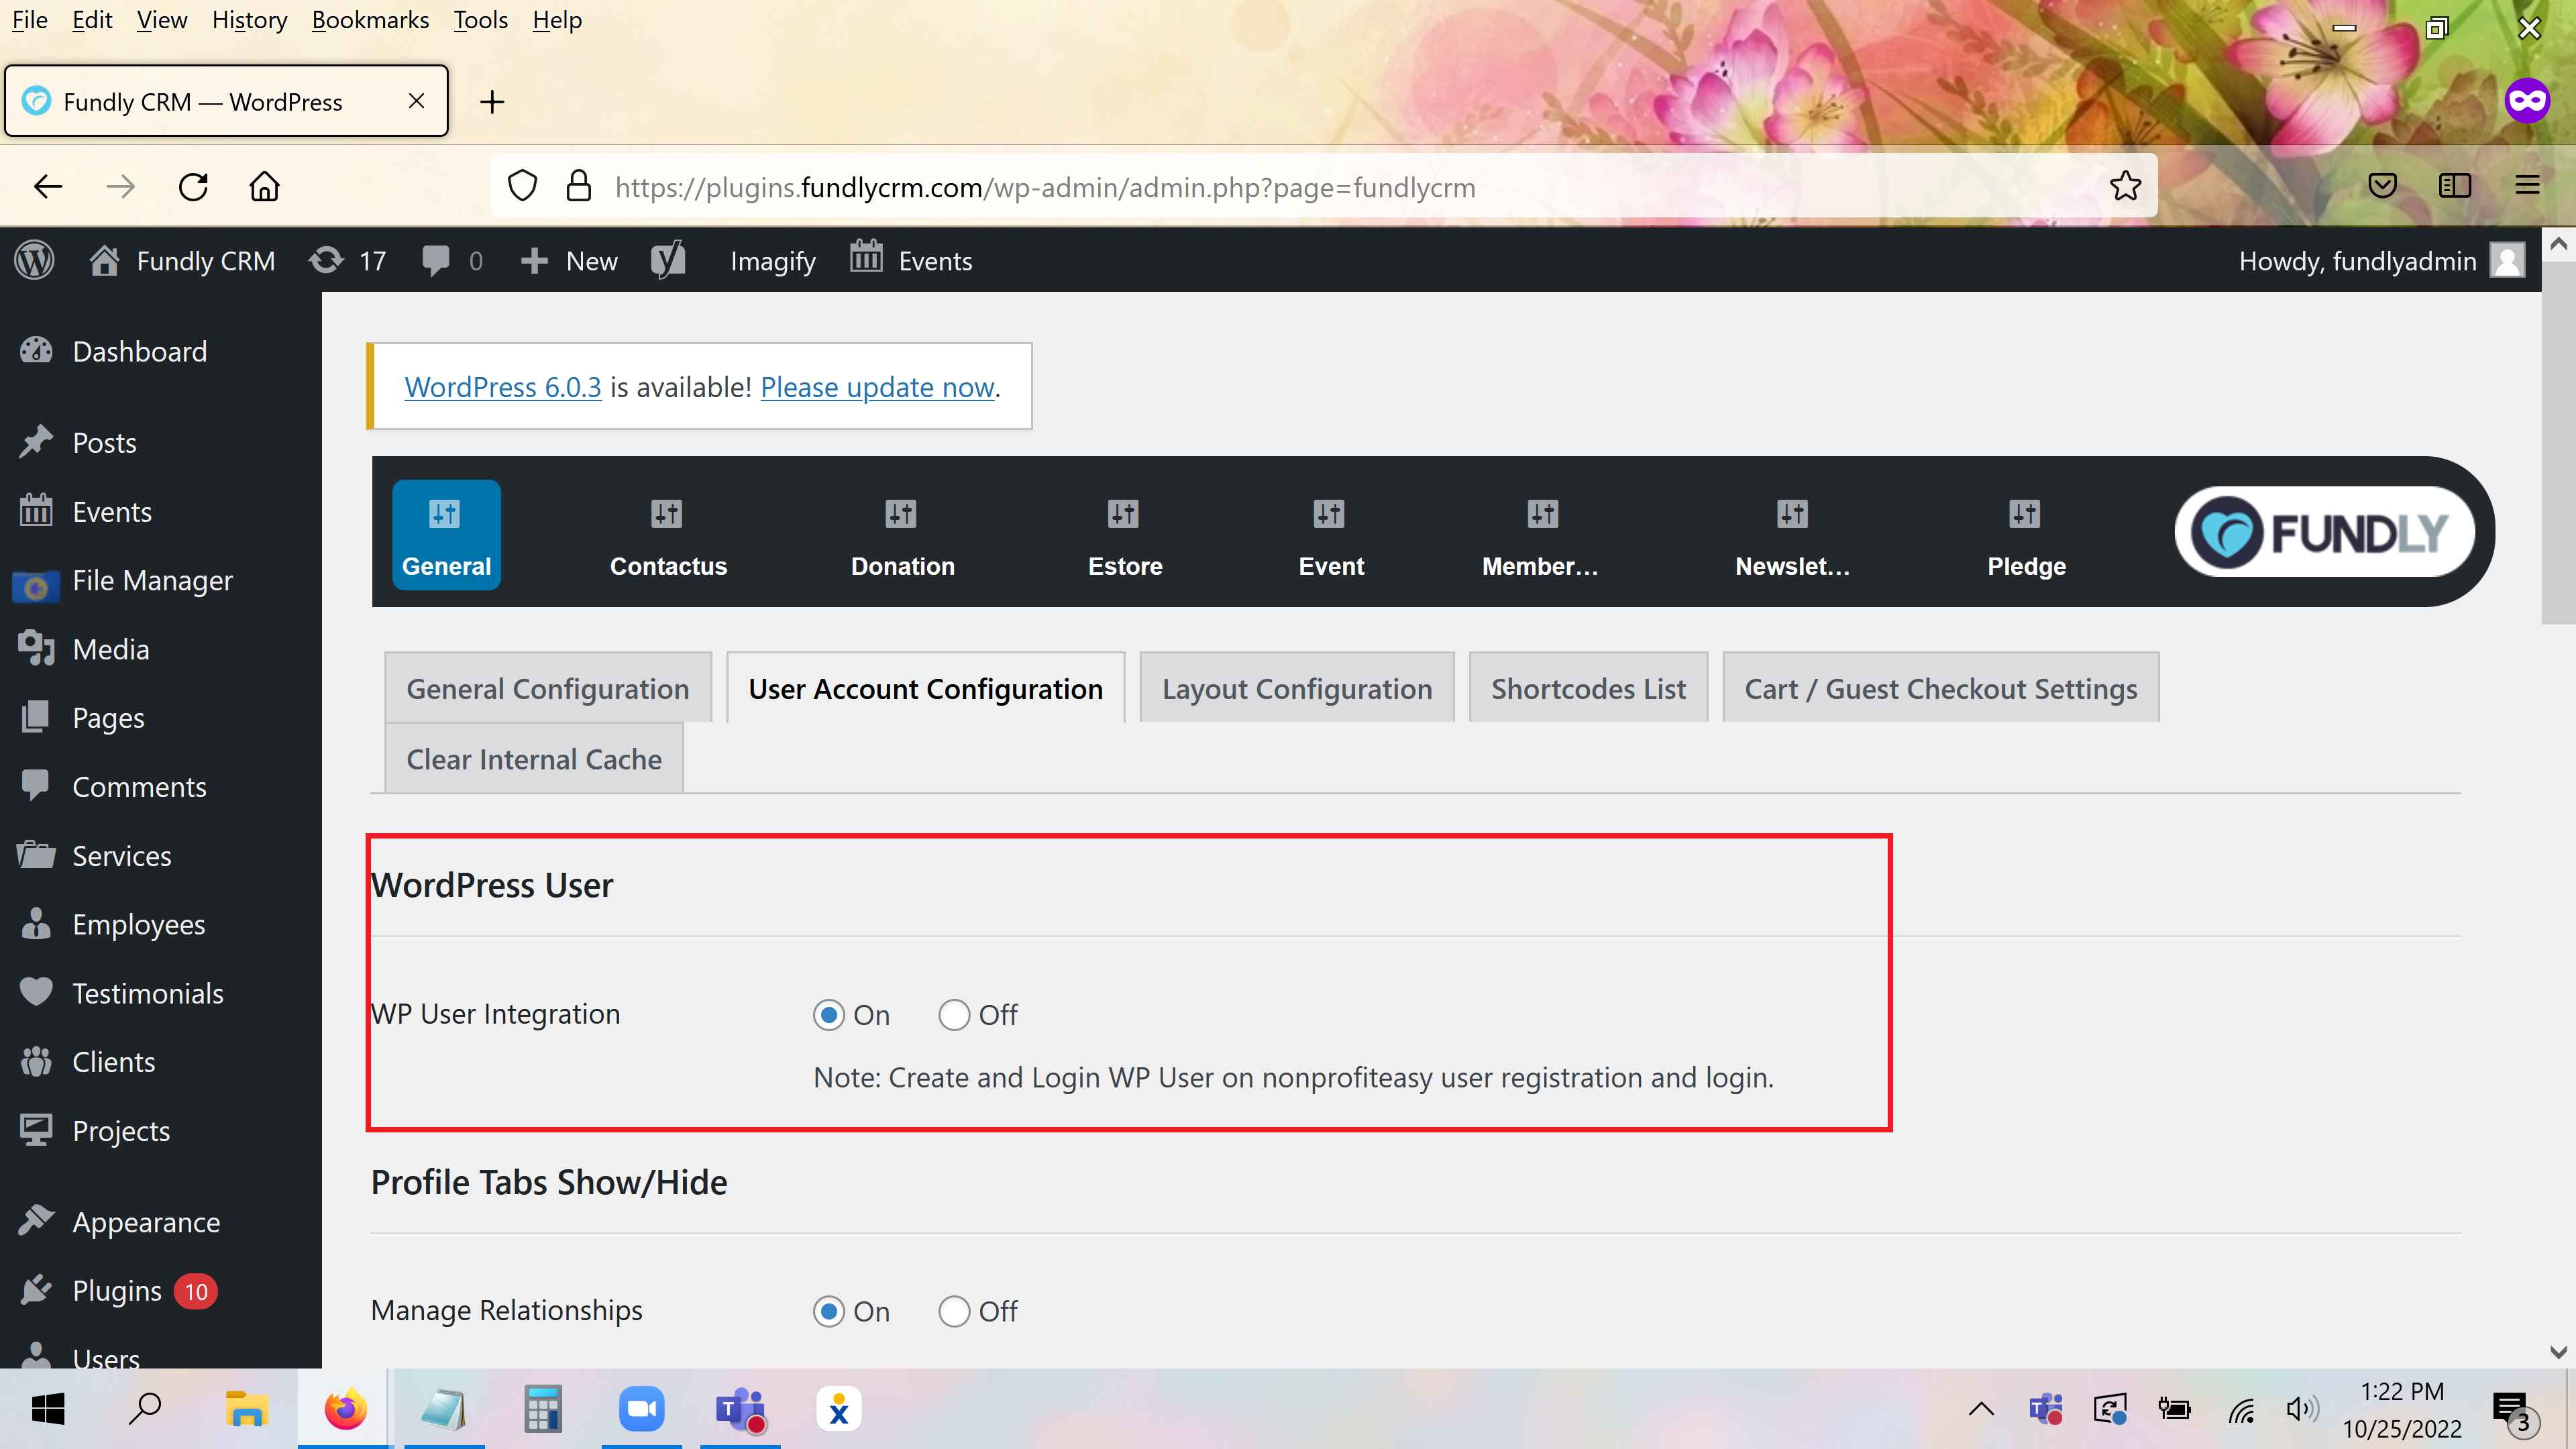Image resolution: width=2576 pixels, height=1449 pixels.
Task: Click the Services folder icon
Action: pyautogui.click(x=37, y=855)
